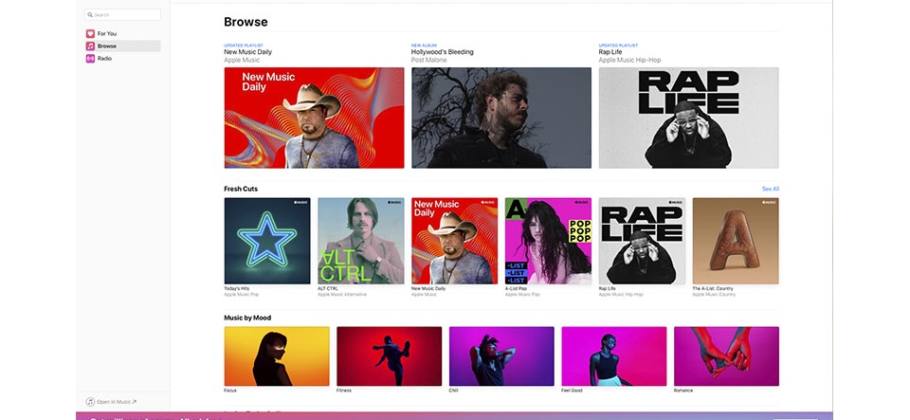Click the Focus caption under mood tile
This screenshot has height=420, width=910.
(230, 390)
